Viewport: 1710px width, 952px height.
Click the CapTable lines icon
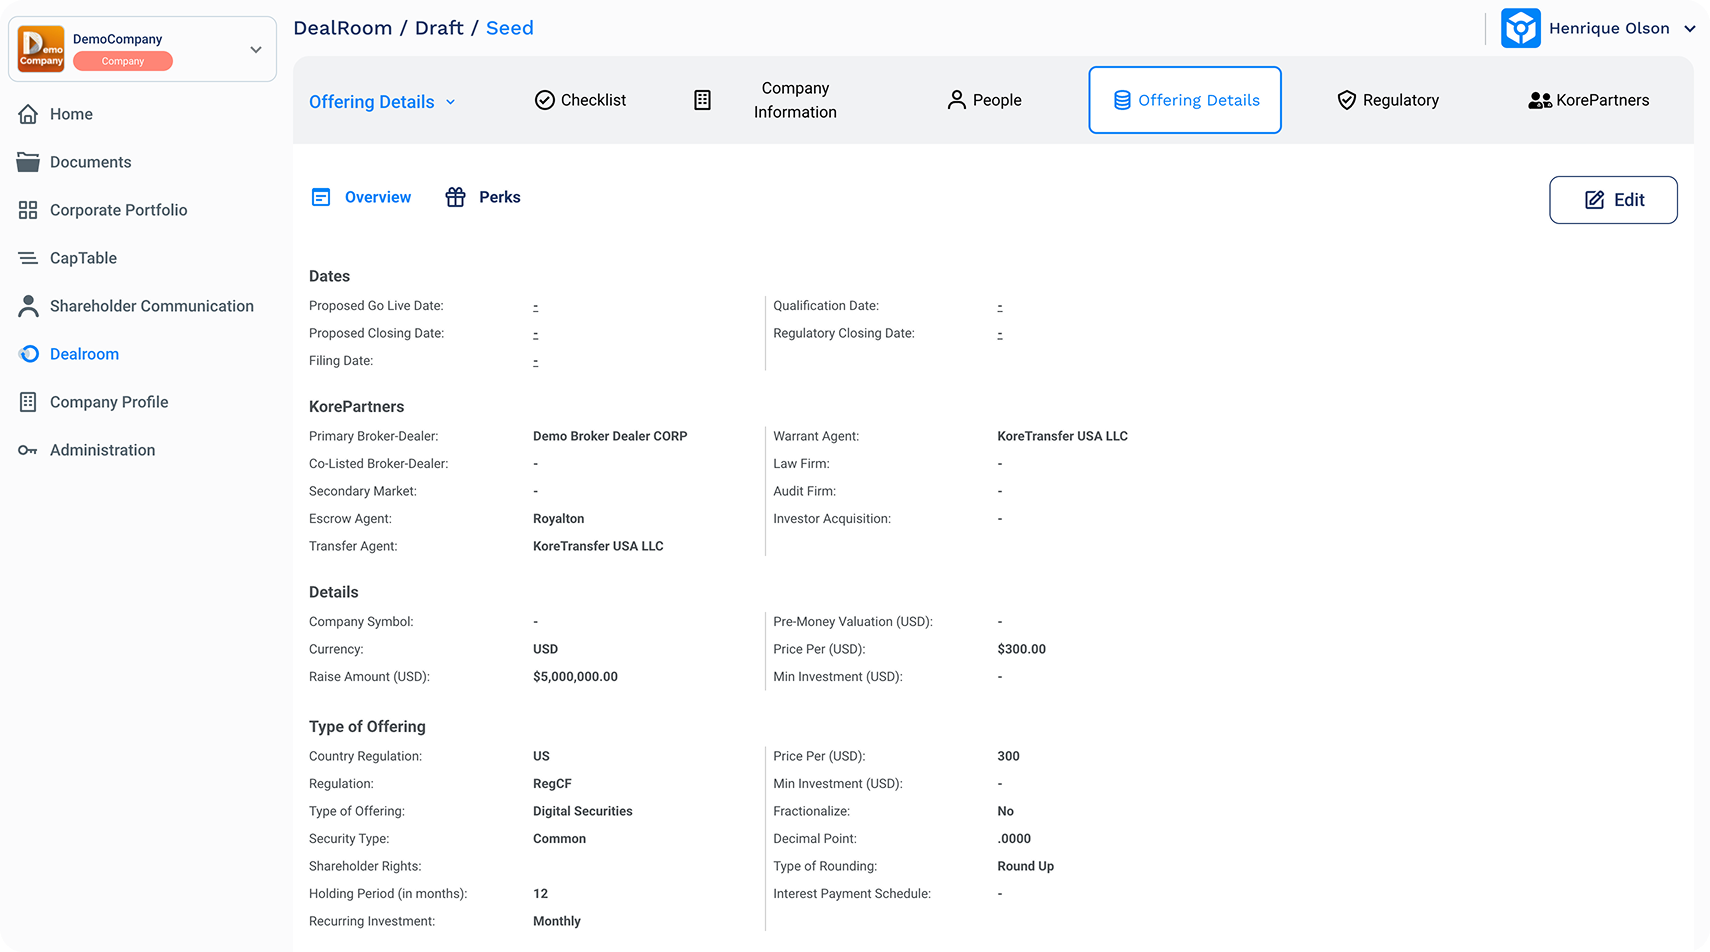28,258
